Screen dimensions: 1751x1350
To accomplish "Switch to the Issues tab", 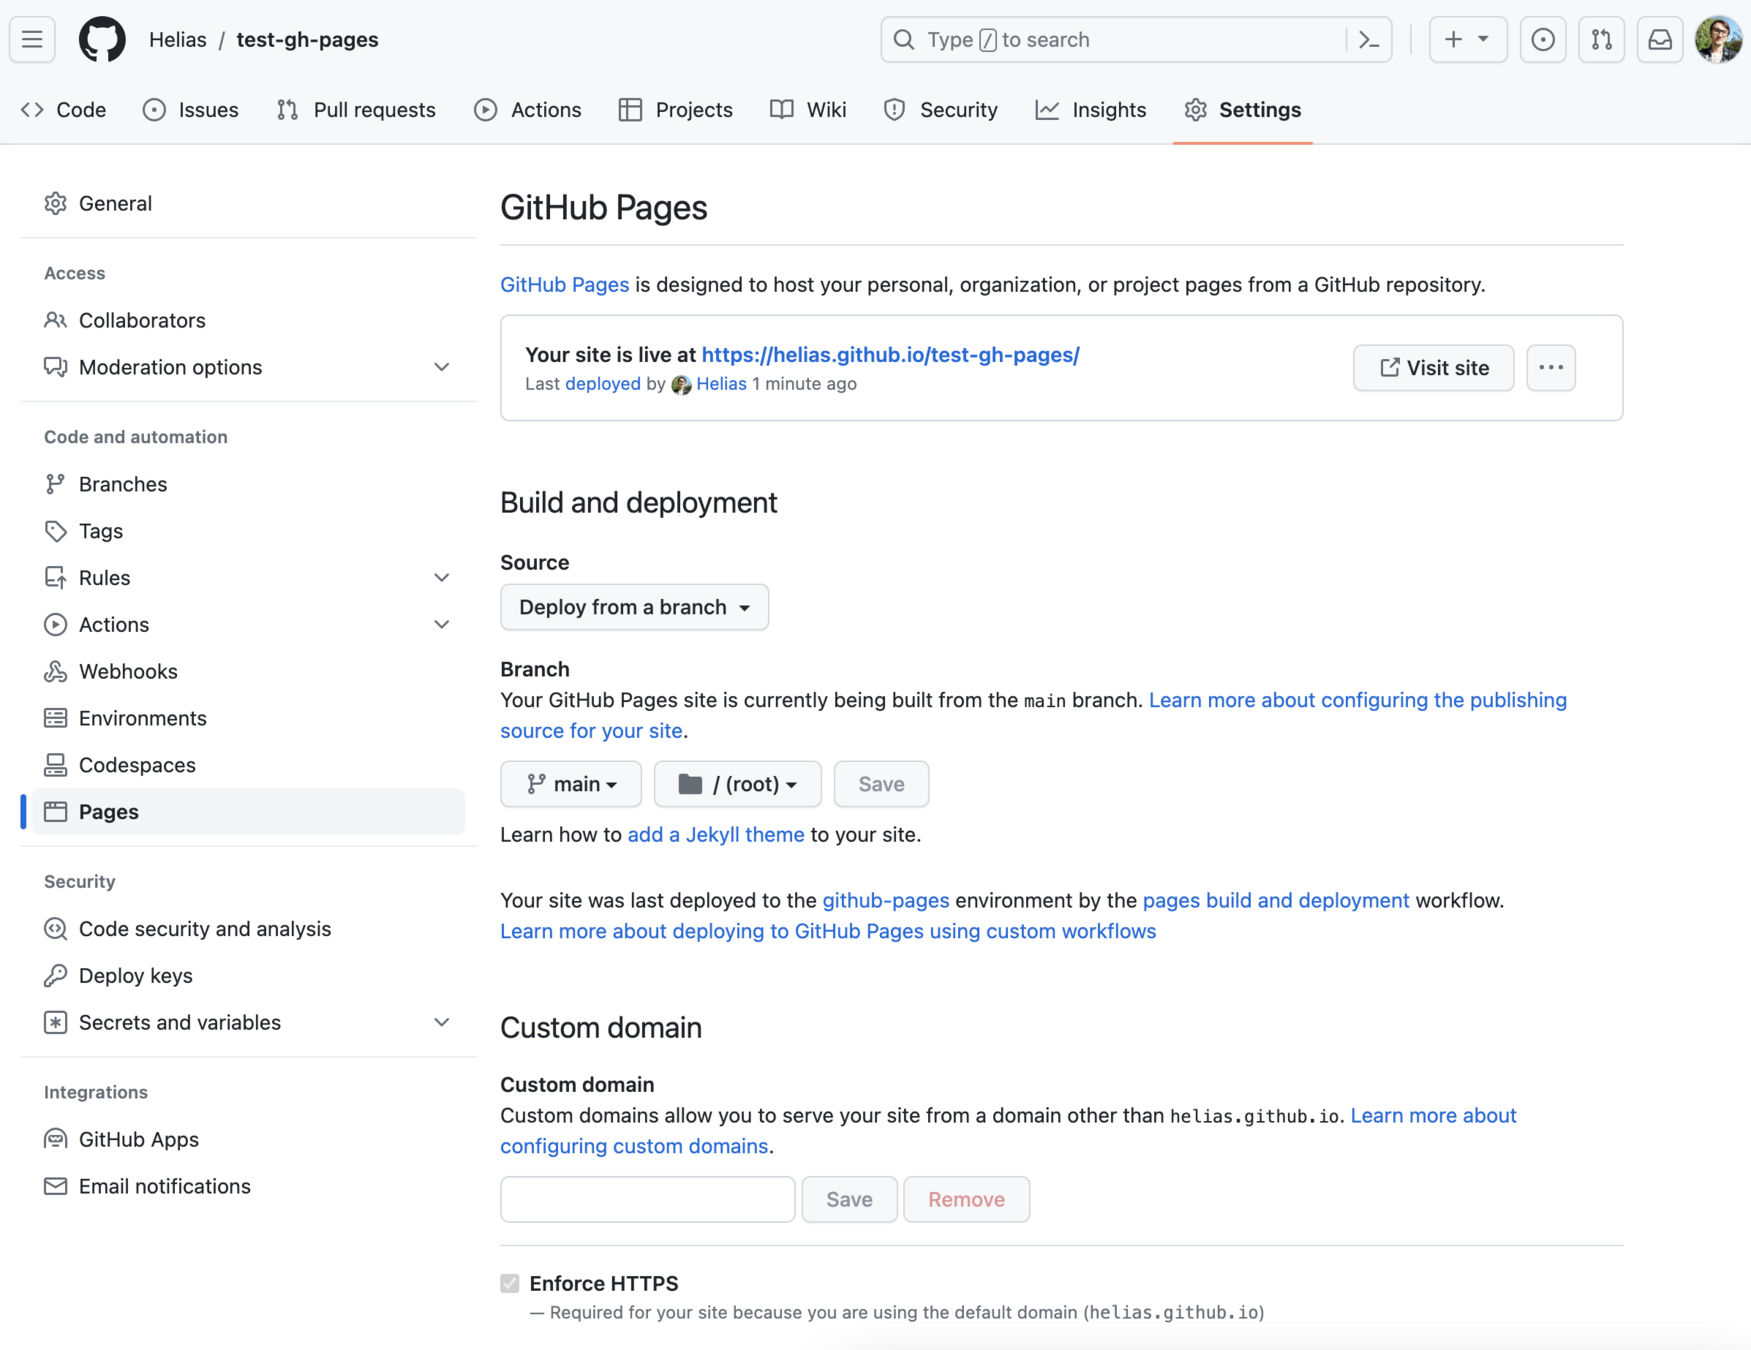I will point(191,110).
